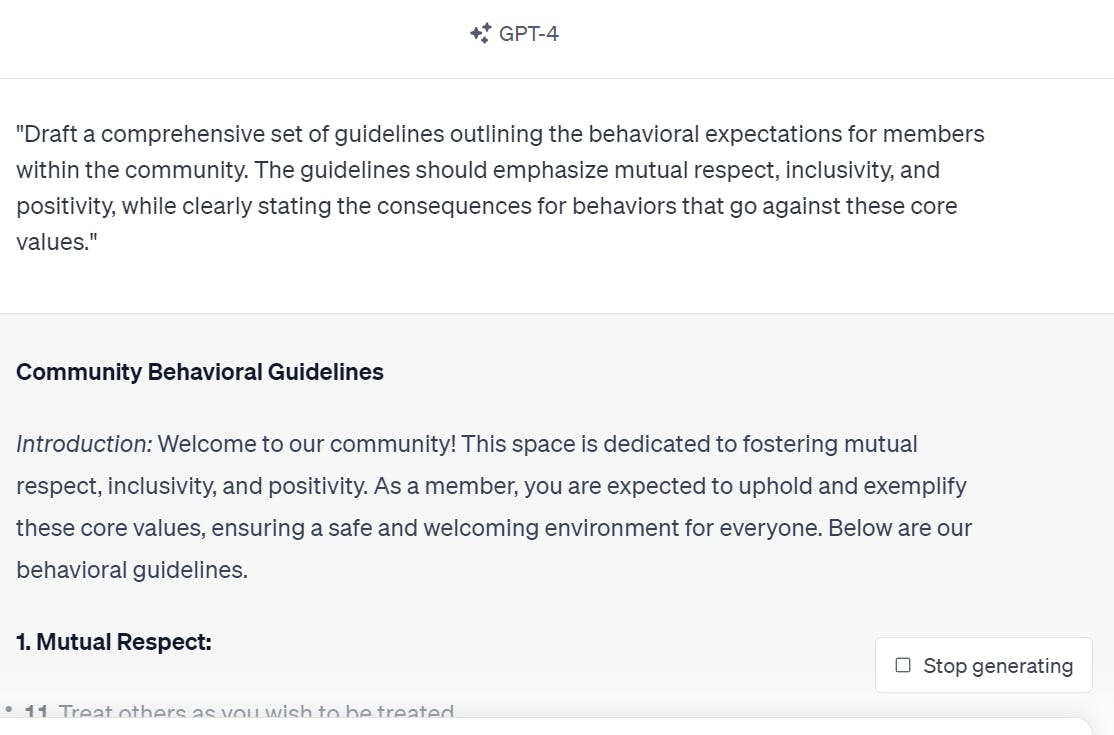The height and width of the screenshot is (735, 1114).
Task: Click the square stop icon
Action: pyautogui.click(x=903, y=665)
